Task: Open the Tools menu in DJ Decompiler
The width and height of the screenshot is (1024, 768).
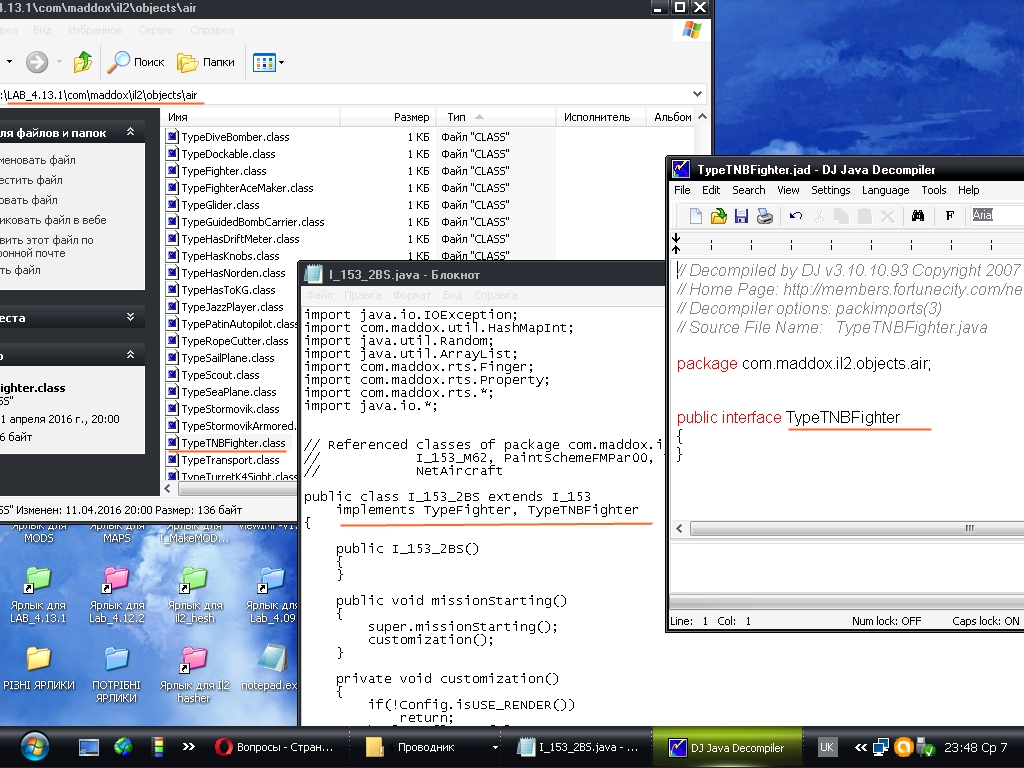Action: [x=933, y=190]
